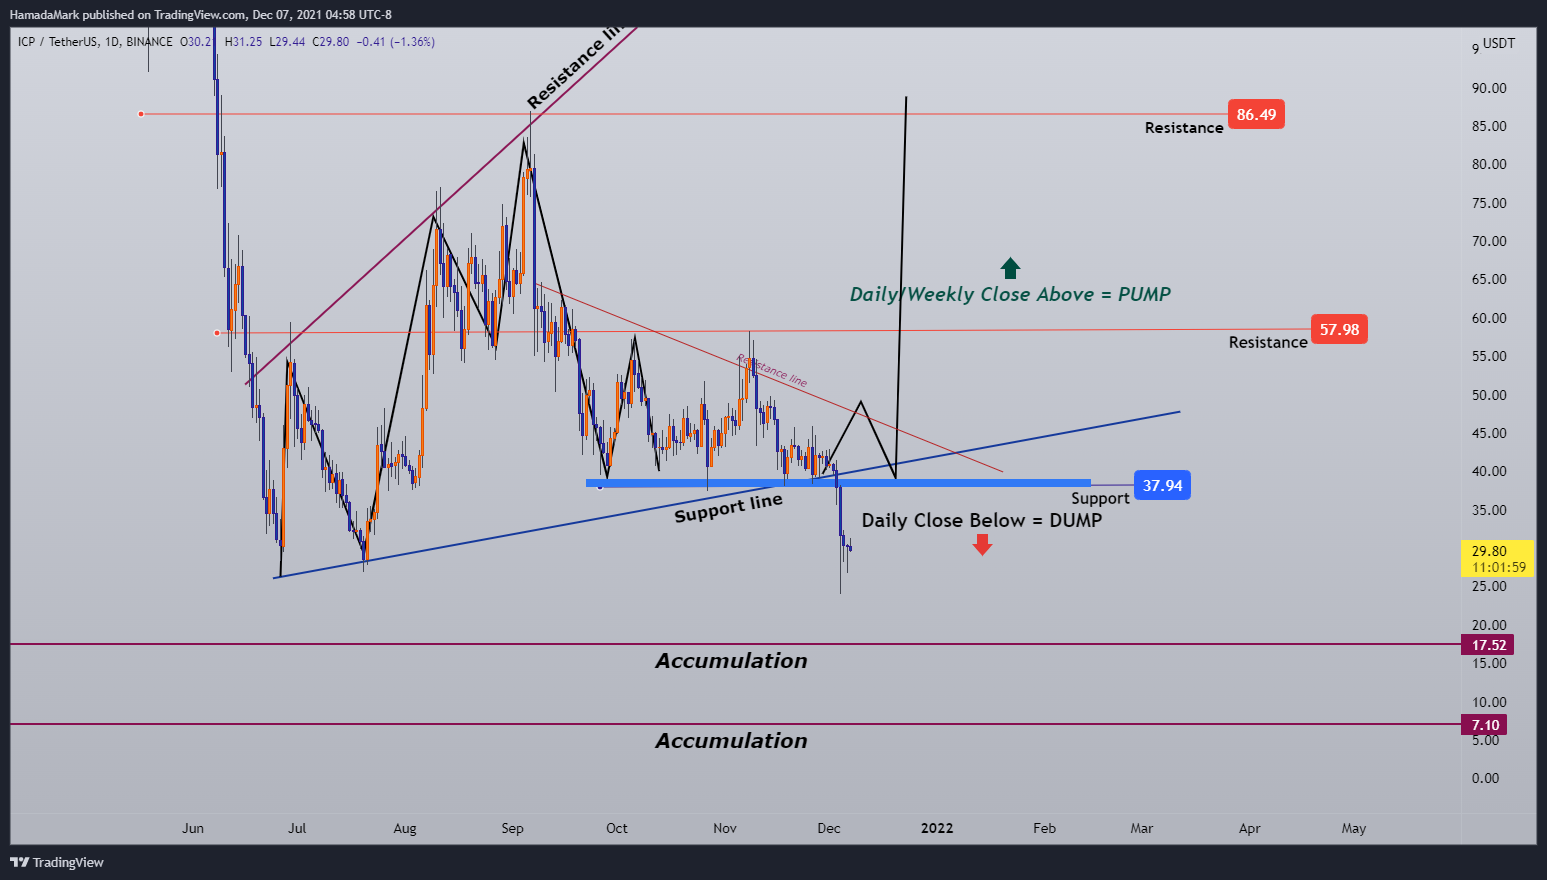Image resolution: width=1547 pixels, height=880 pixels.
Task: Click the upper 'Accumulation' label
Action: pos(731,661)
